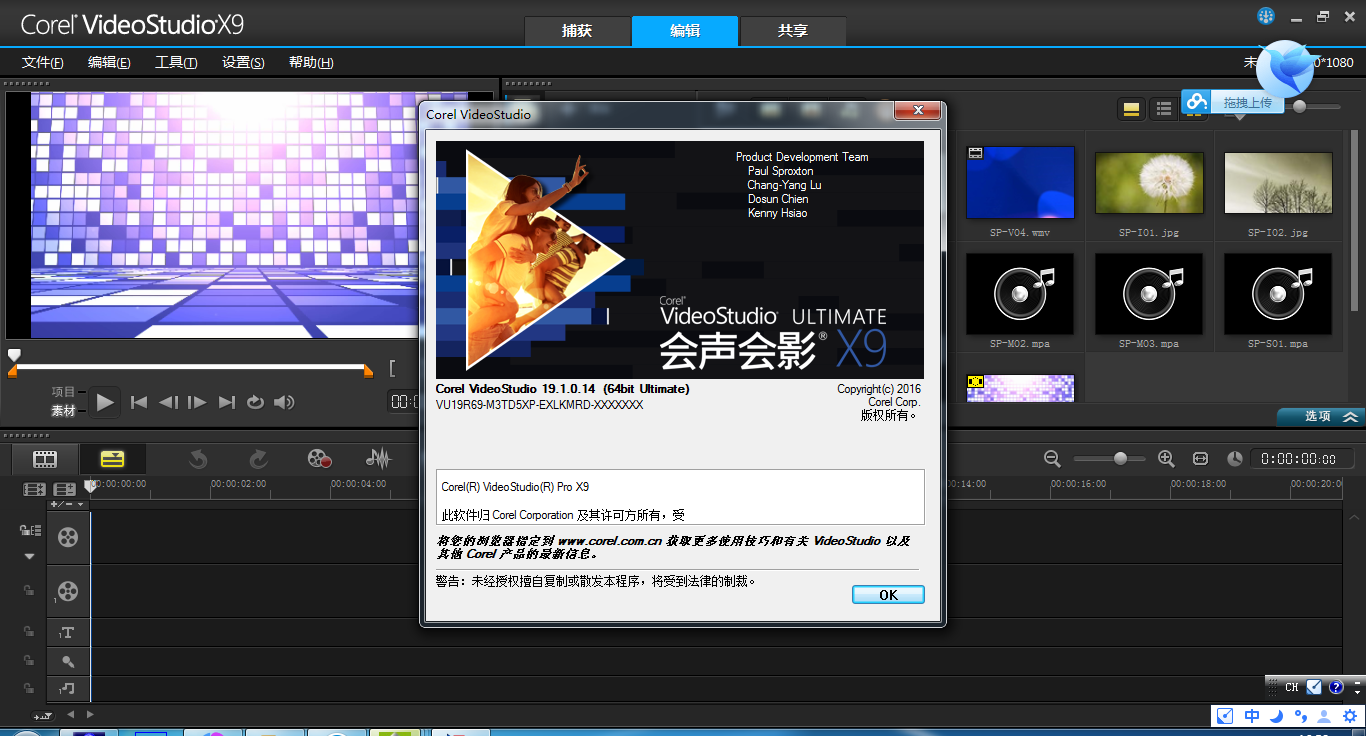Select the SP-M02.mpa audio thumbnail
The image size is (1366, 736).
click(x=1020, y=293)
